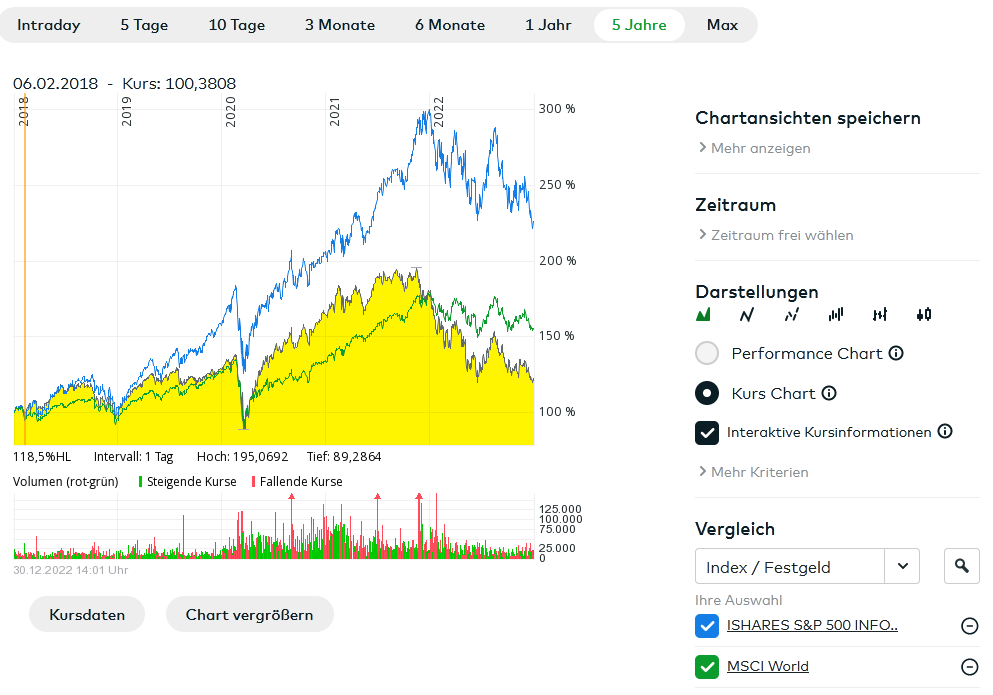Switch to the Intraday time range tab
Viewport: 993px width, 695px height.
coord(48,25)
